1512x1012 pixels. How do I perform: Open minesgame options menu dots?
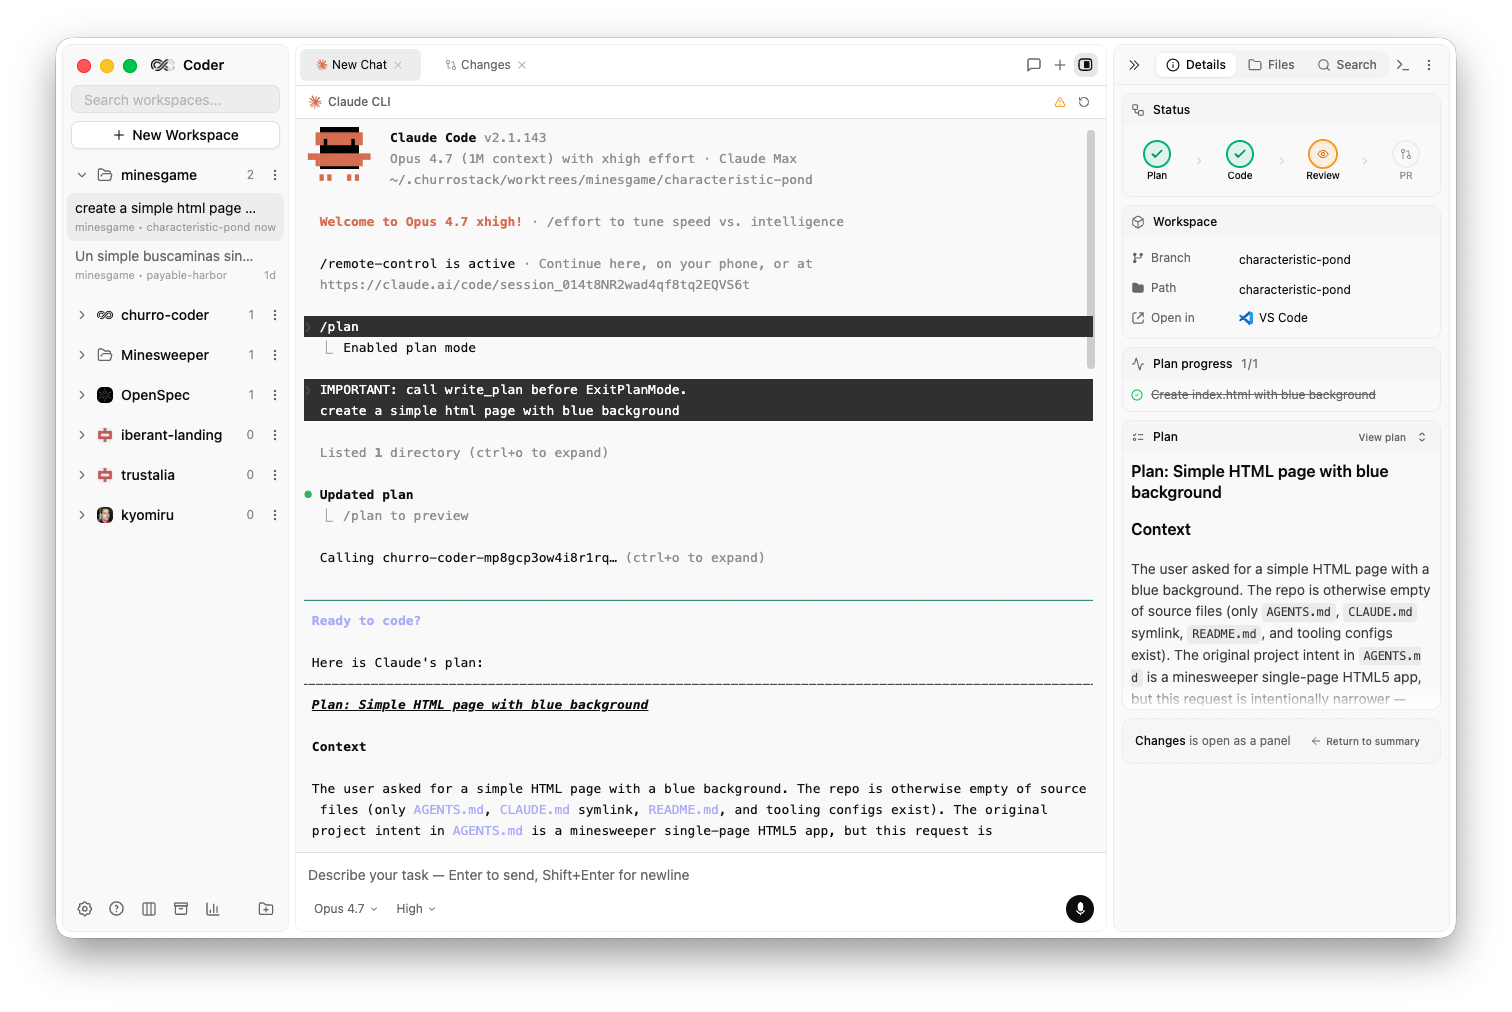[275, 175]
